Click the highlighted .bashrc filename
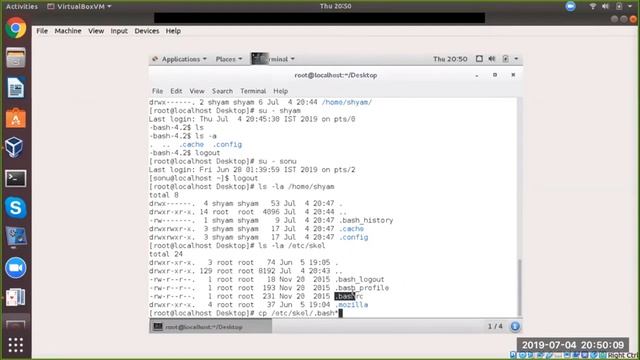The width and height of the screenshot is (640, 360). [349, 296]
